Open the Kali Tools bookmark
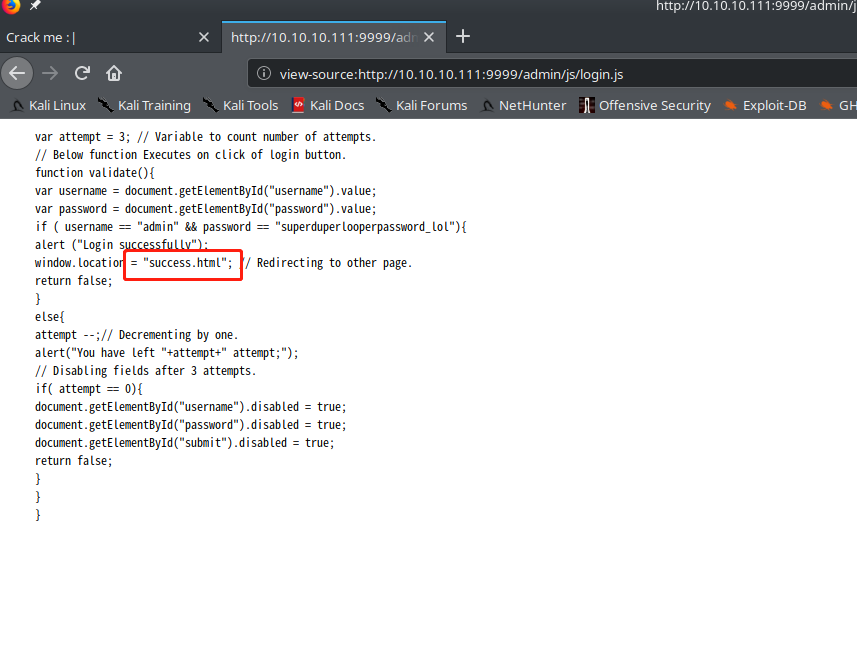857x663 pixels. click(x=240, y=105)
